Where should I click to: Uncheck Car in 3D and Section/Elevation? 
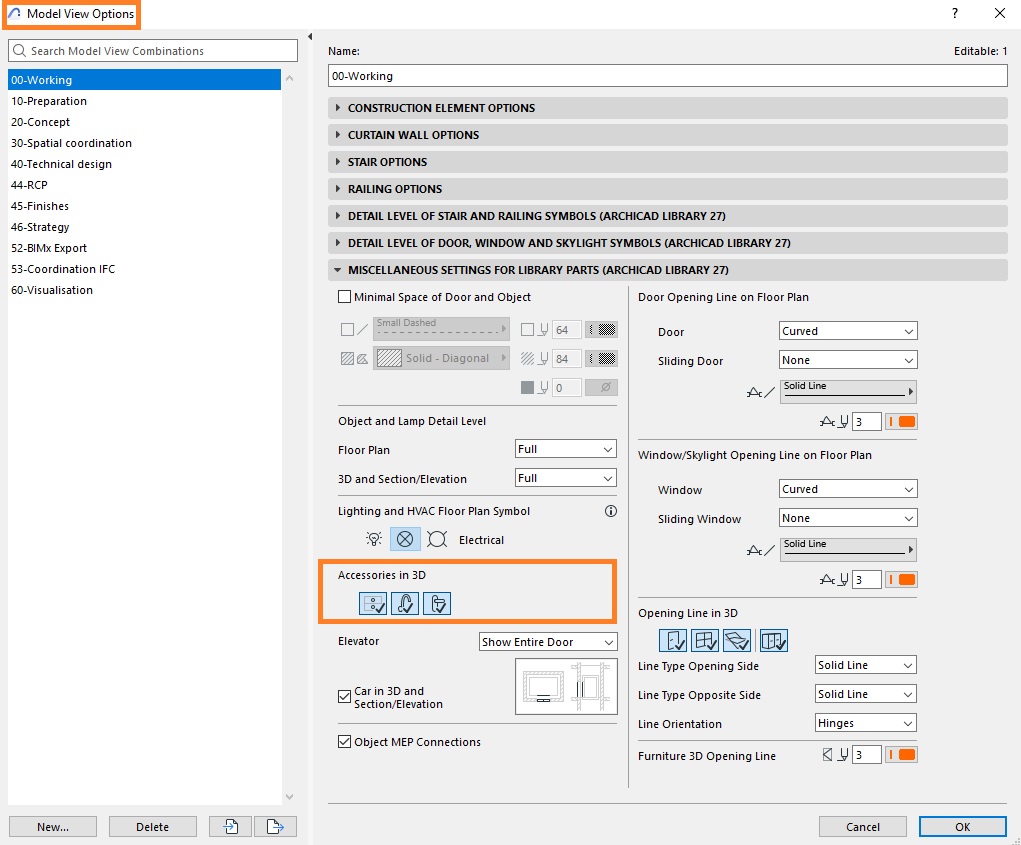(x=344, y=697)
